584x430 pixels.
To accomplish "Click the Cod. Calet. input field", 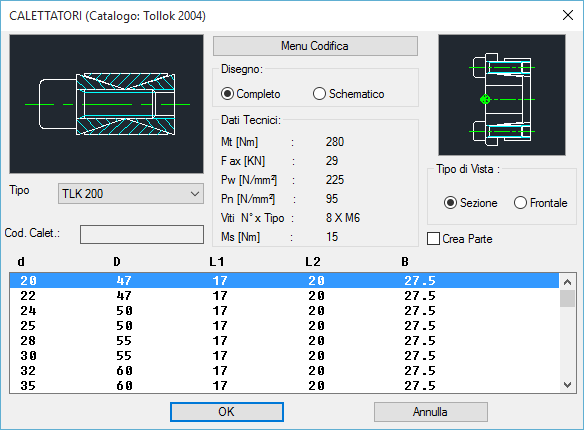I will 142,234.
